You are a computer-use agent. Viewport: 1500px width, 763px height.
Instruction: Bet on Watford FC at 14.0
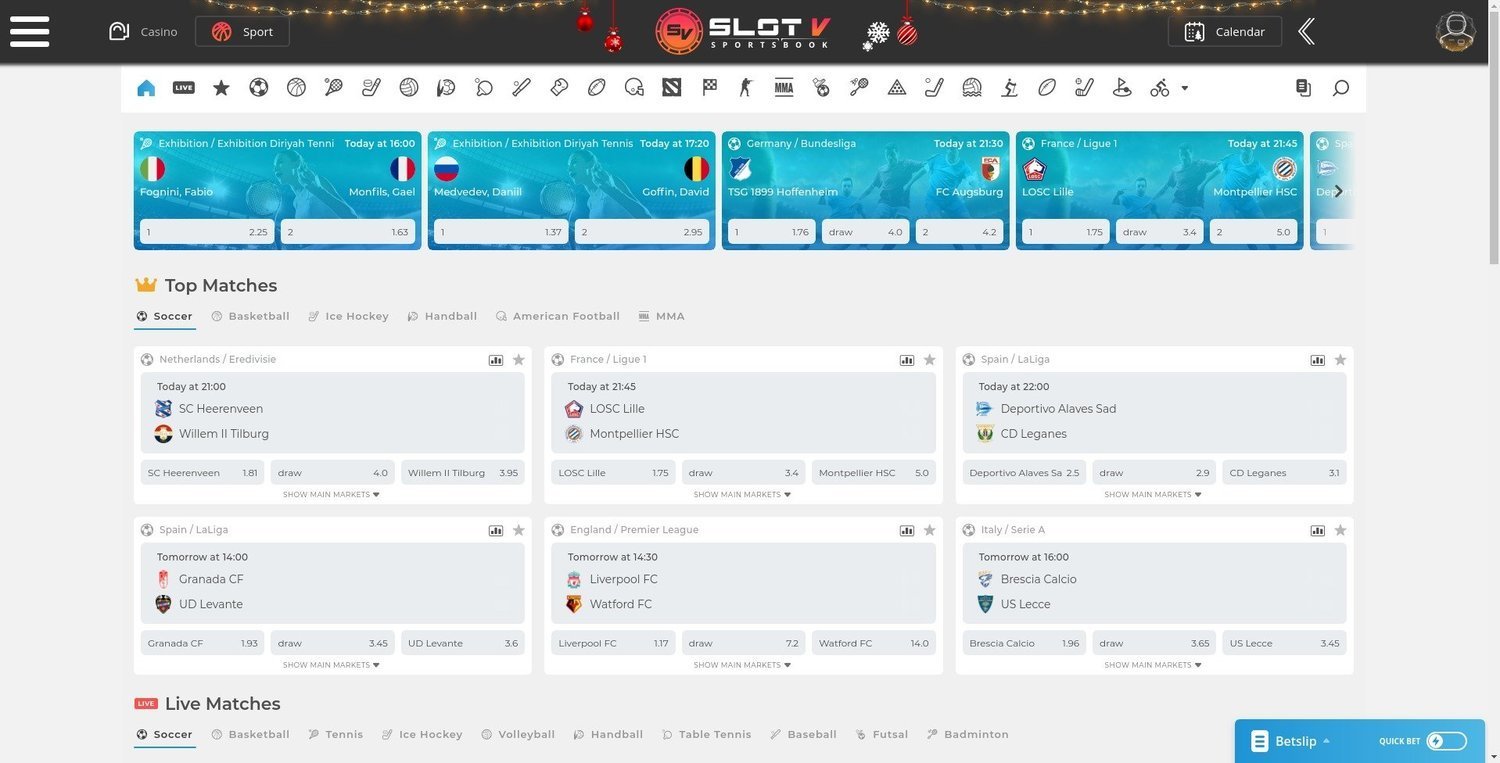pyautogui.click(x=874, y=643)
